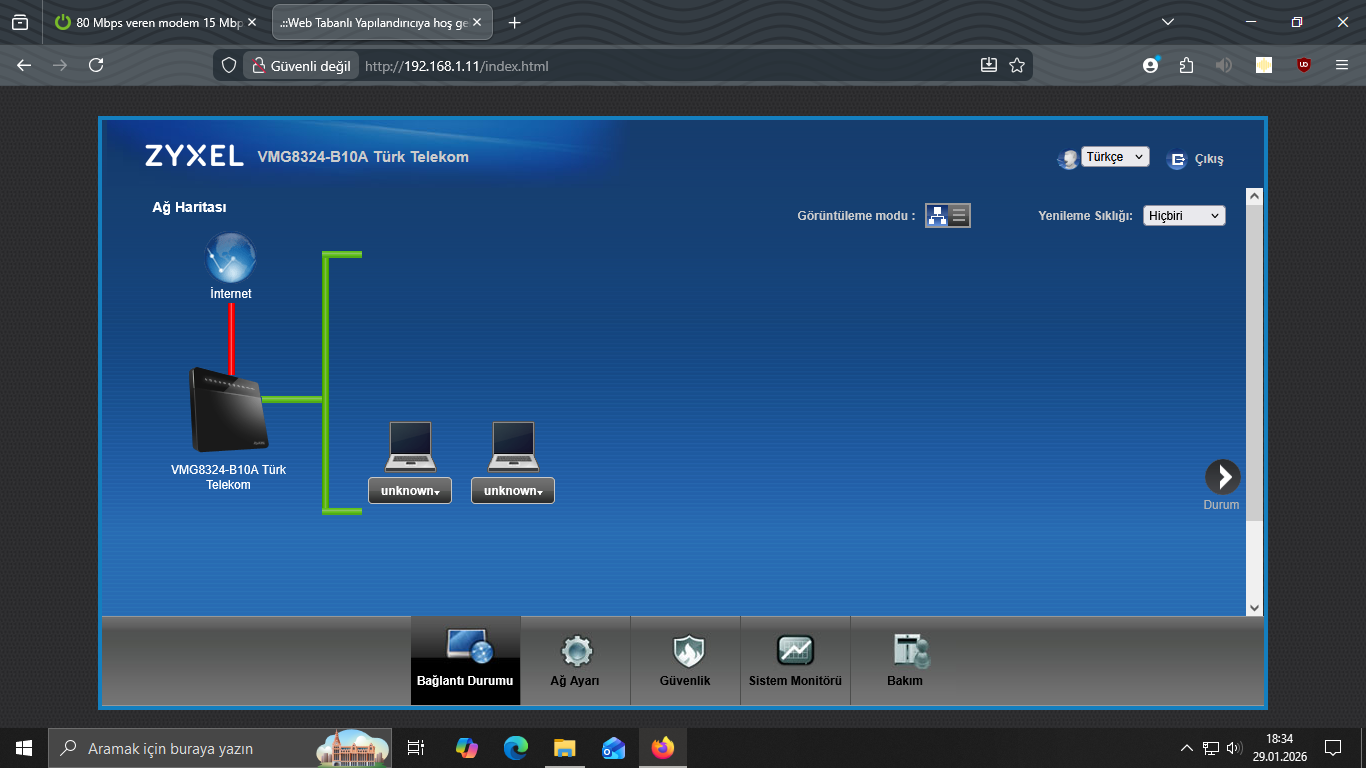Close the Web Tabanlı Yapılandırıcı tab
The image size is (1366, 768).
[475, 22]
